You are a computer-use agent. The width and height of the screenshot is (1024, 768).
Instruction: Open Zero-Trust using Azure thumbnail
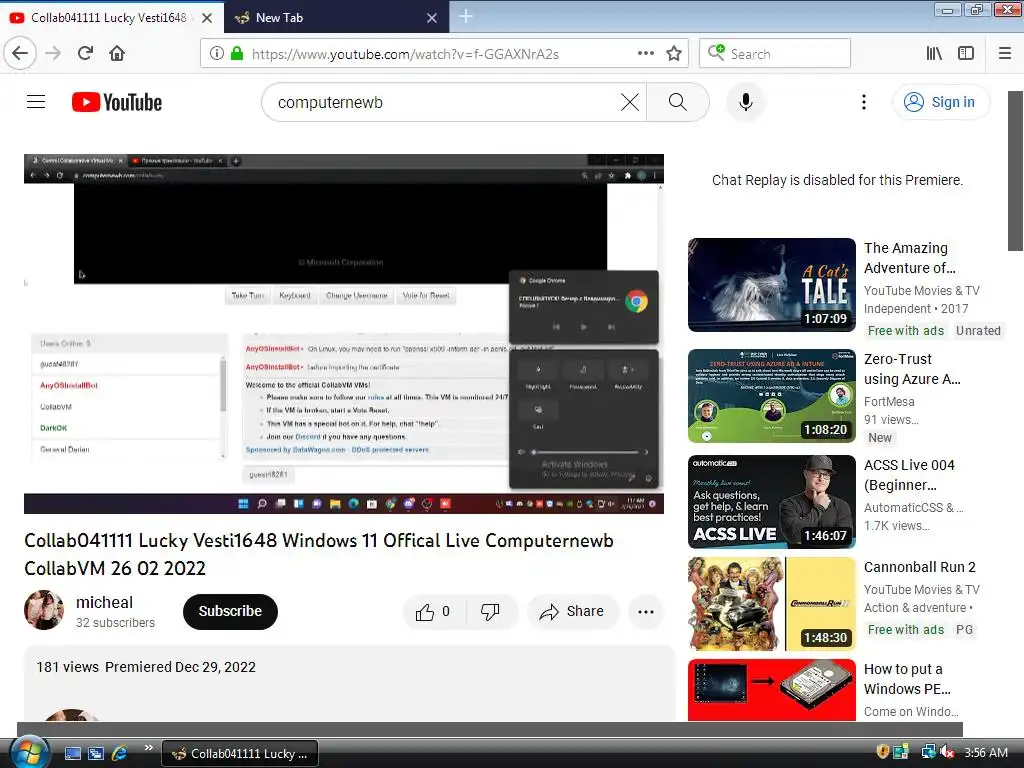point(772,396)
